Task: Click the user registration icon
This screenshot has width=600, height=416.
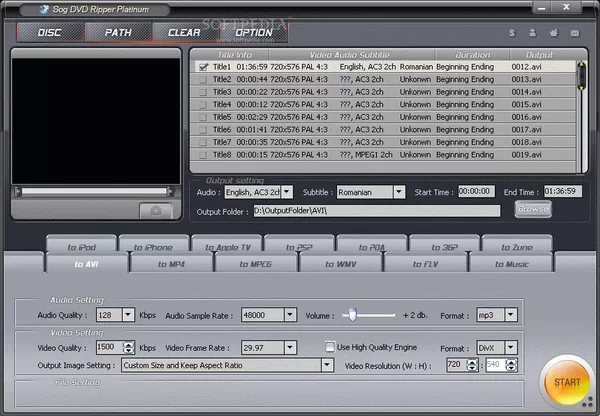Action: 533,33
